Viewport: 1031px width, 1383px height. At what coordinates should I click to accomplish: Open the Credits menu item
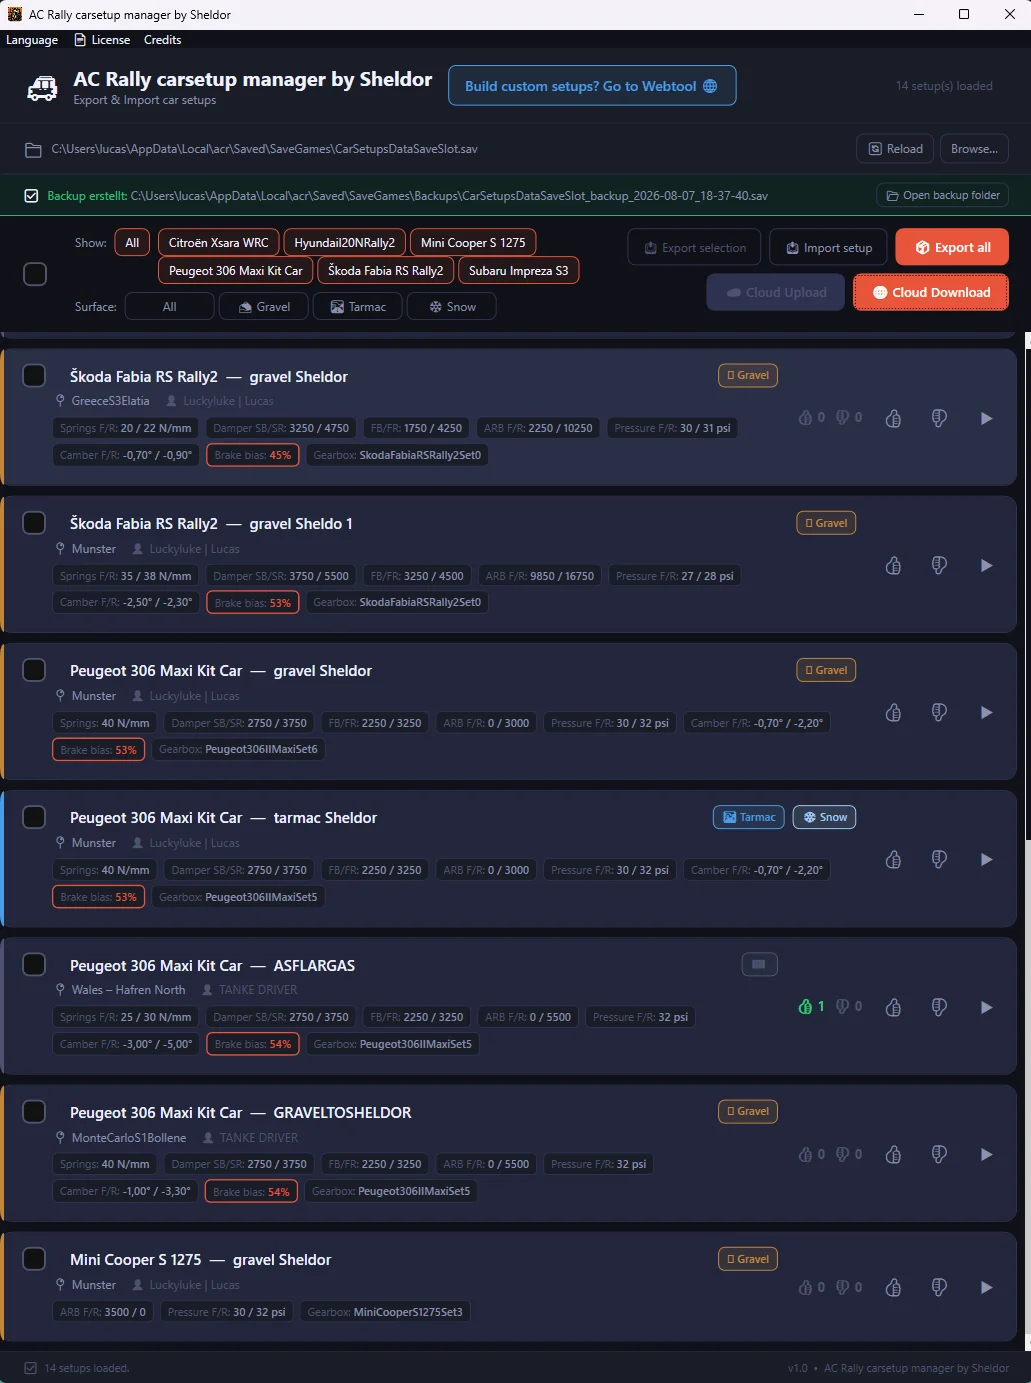coord(162,40)
